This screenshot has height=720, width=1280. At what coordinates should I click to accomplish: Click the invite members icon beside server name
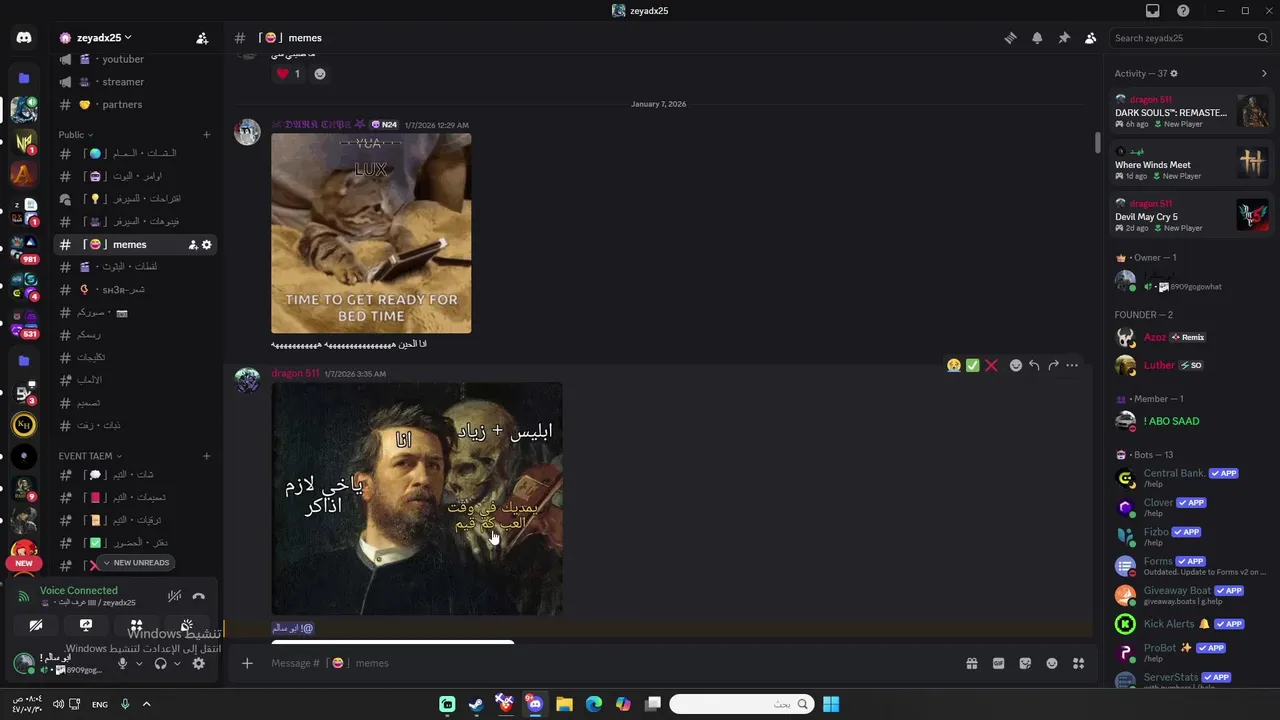[202, 38]
